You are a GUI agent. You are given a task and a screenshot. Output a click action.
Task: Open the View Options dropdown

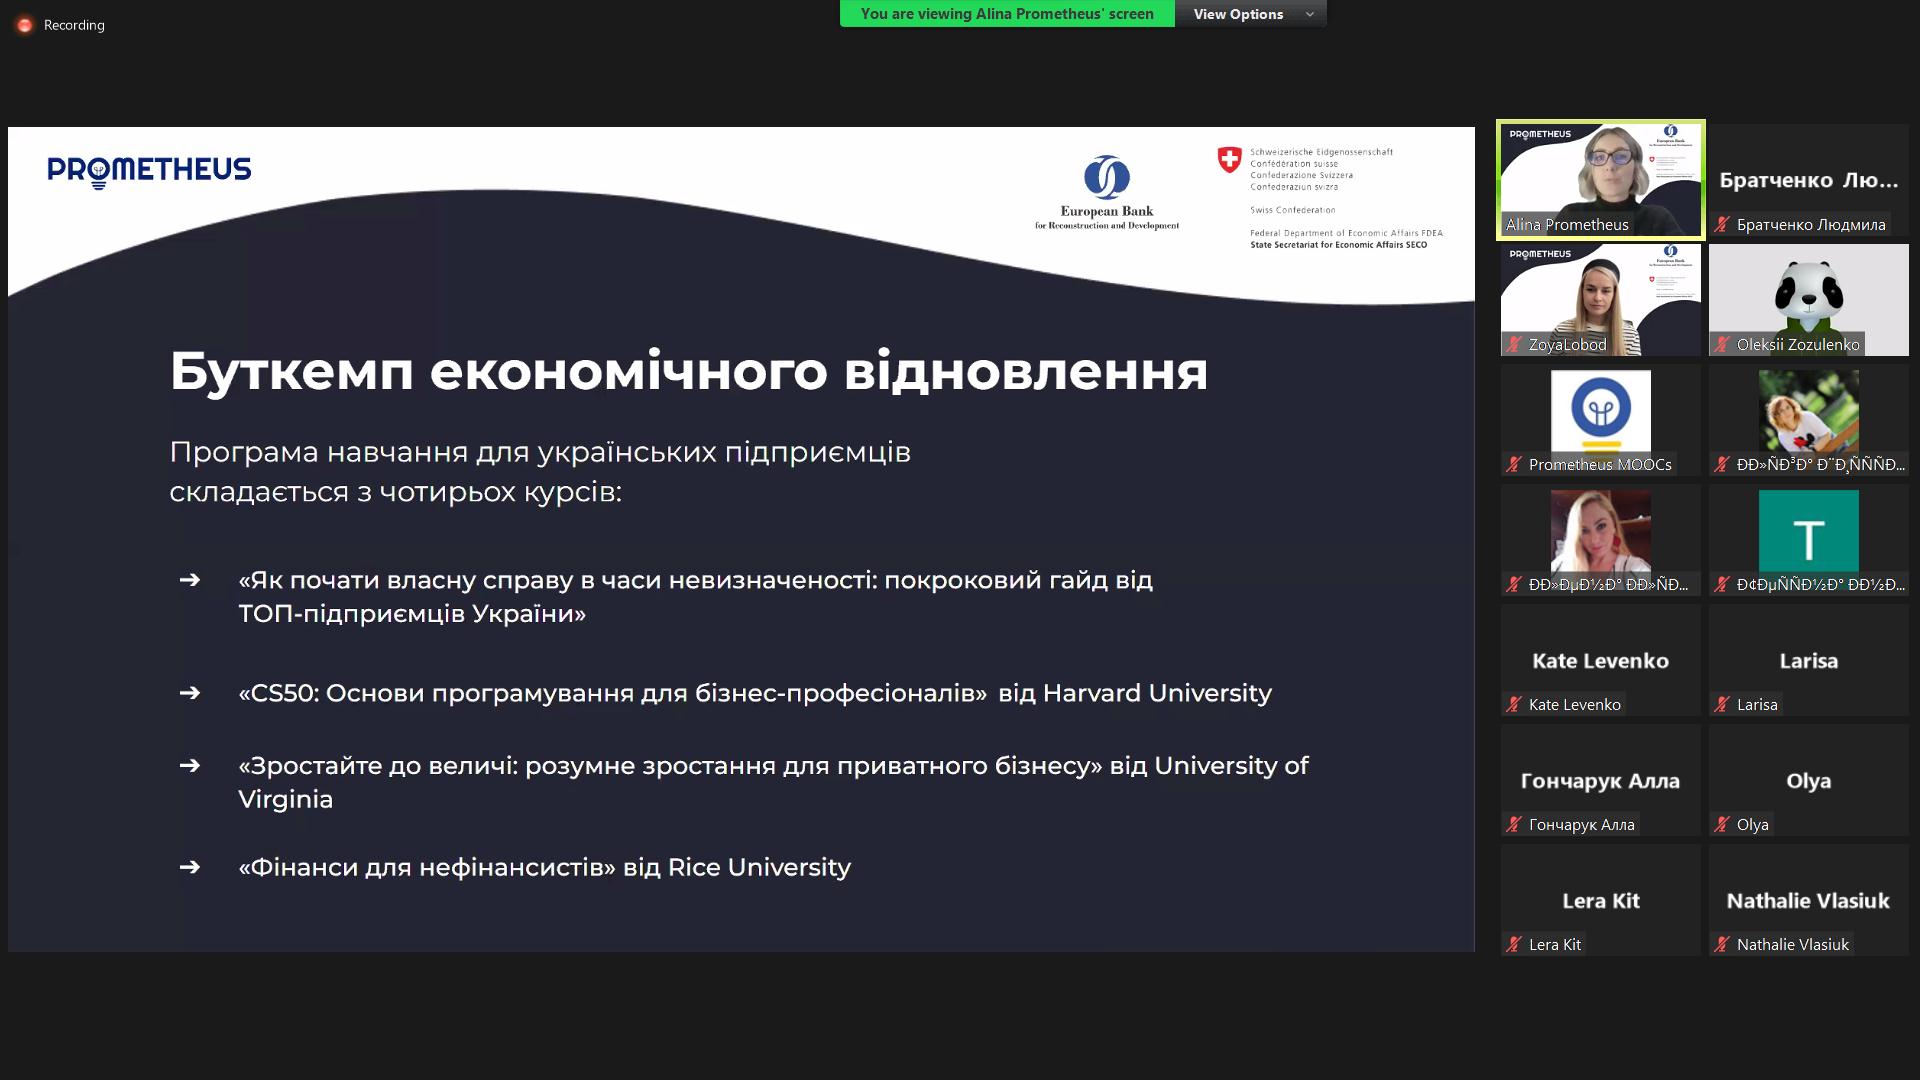[1251, 14]
